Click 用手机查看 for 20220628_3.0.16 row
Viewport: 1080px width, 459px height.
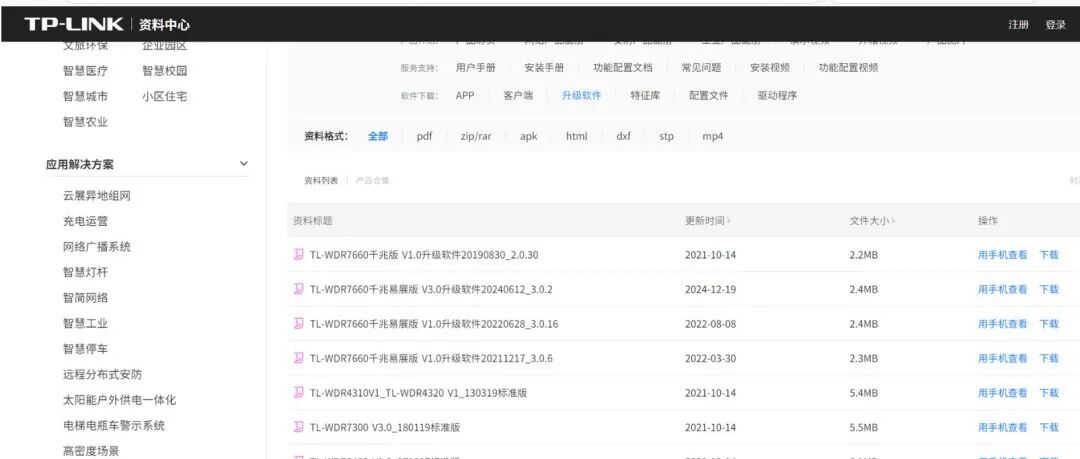tap(1002, 324)
